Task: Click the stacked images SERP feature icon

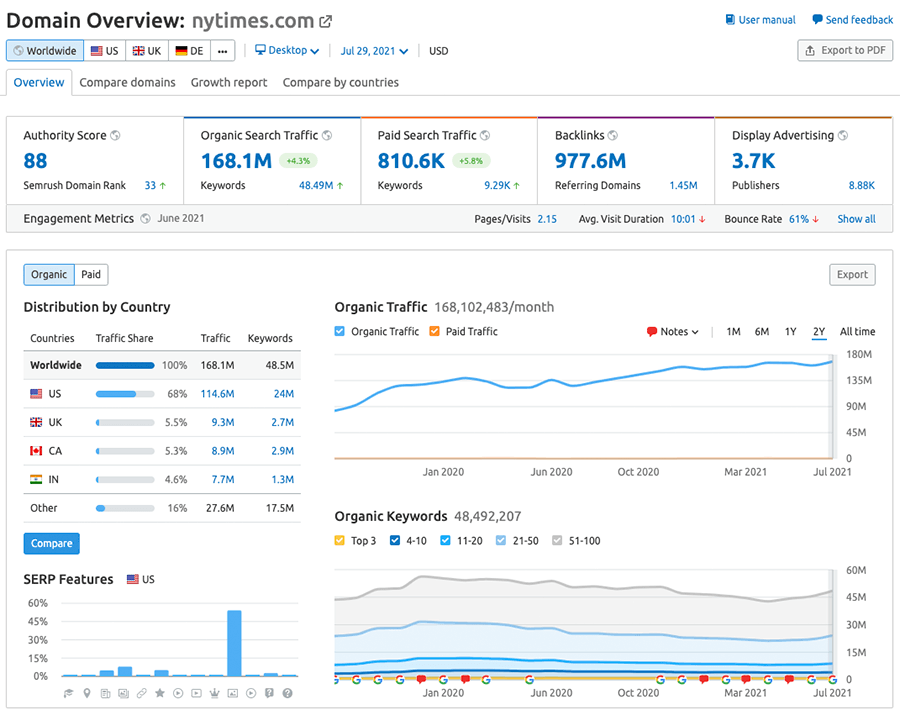Action: (x=123, y=693)
